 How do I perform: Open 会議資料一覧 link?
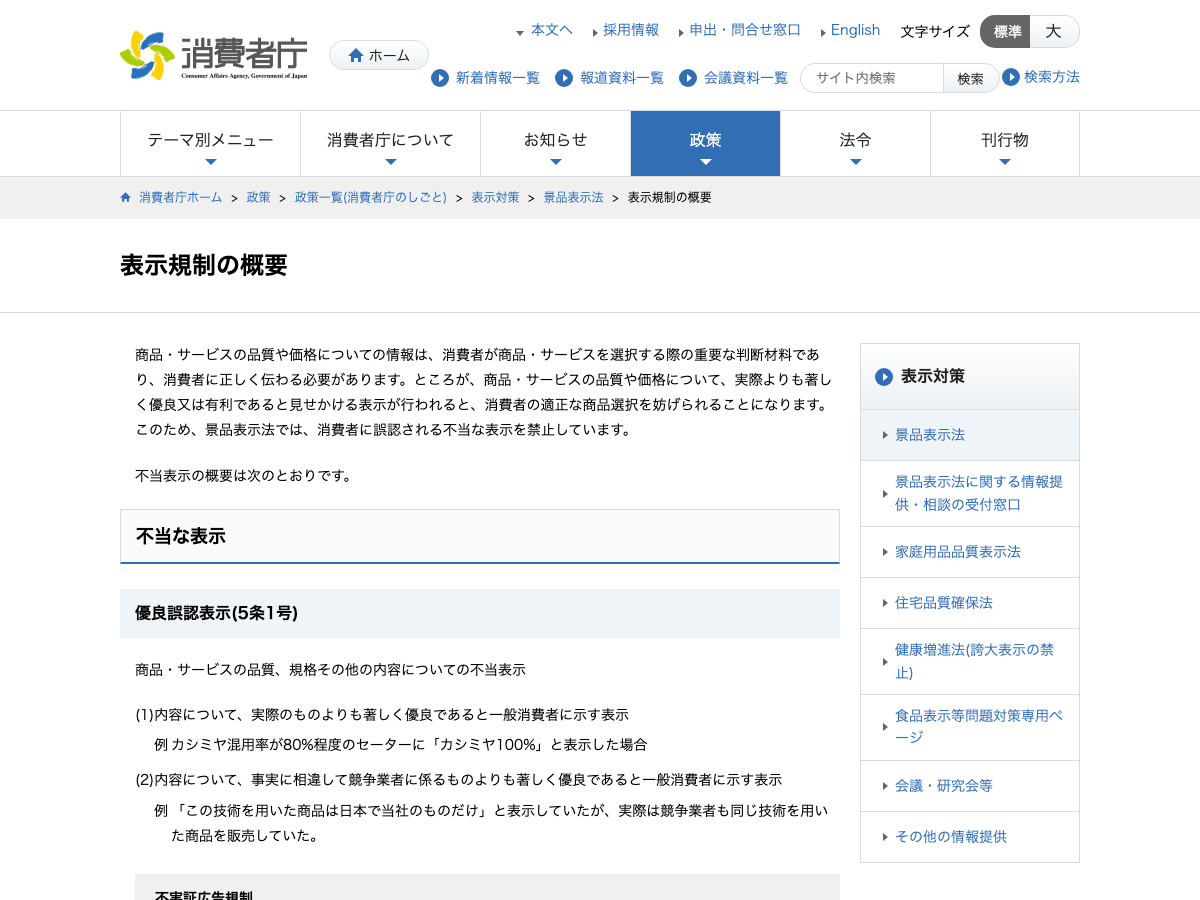click(x=745, y=78)
